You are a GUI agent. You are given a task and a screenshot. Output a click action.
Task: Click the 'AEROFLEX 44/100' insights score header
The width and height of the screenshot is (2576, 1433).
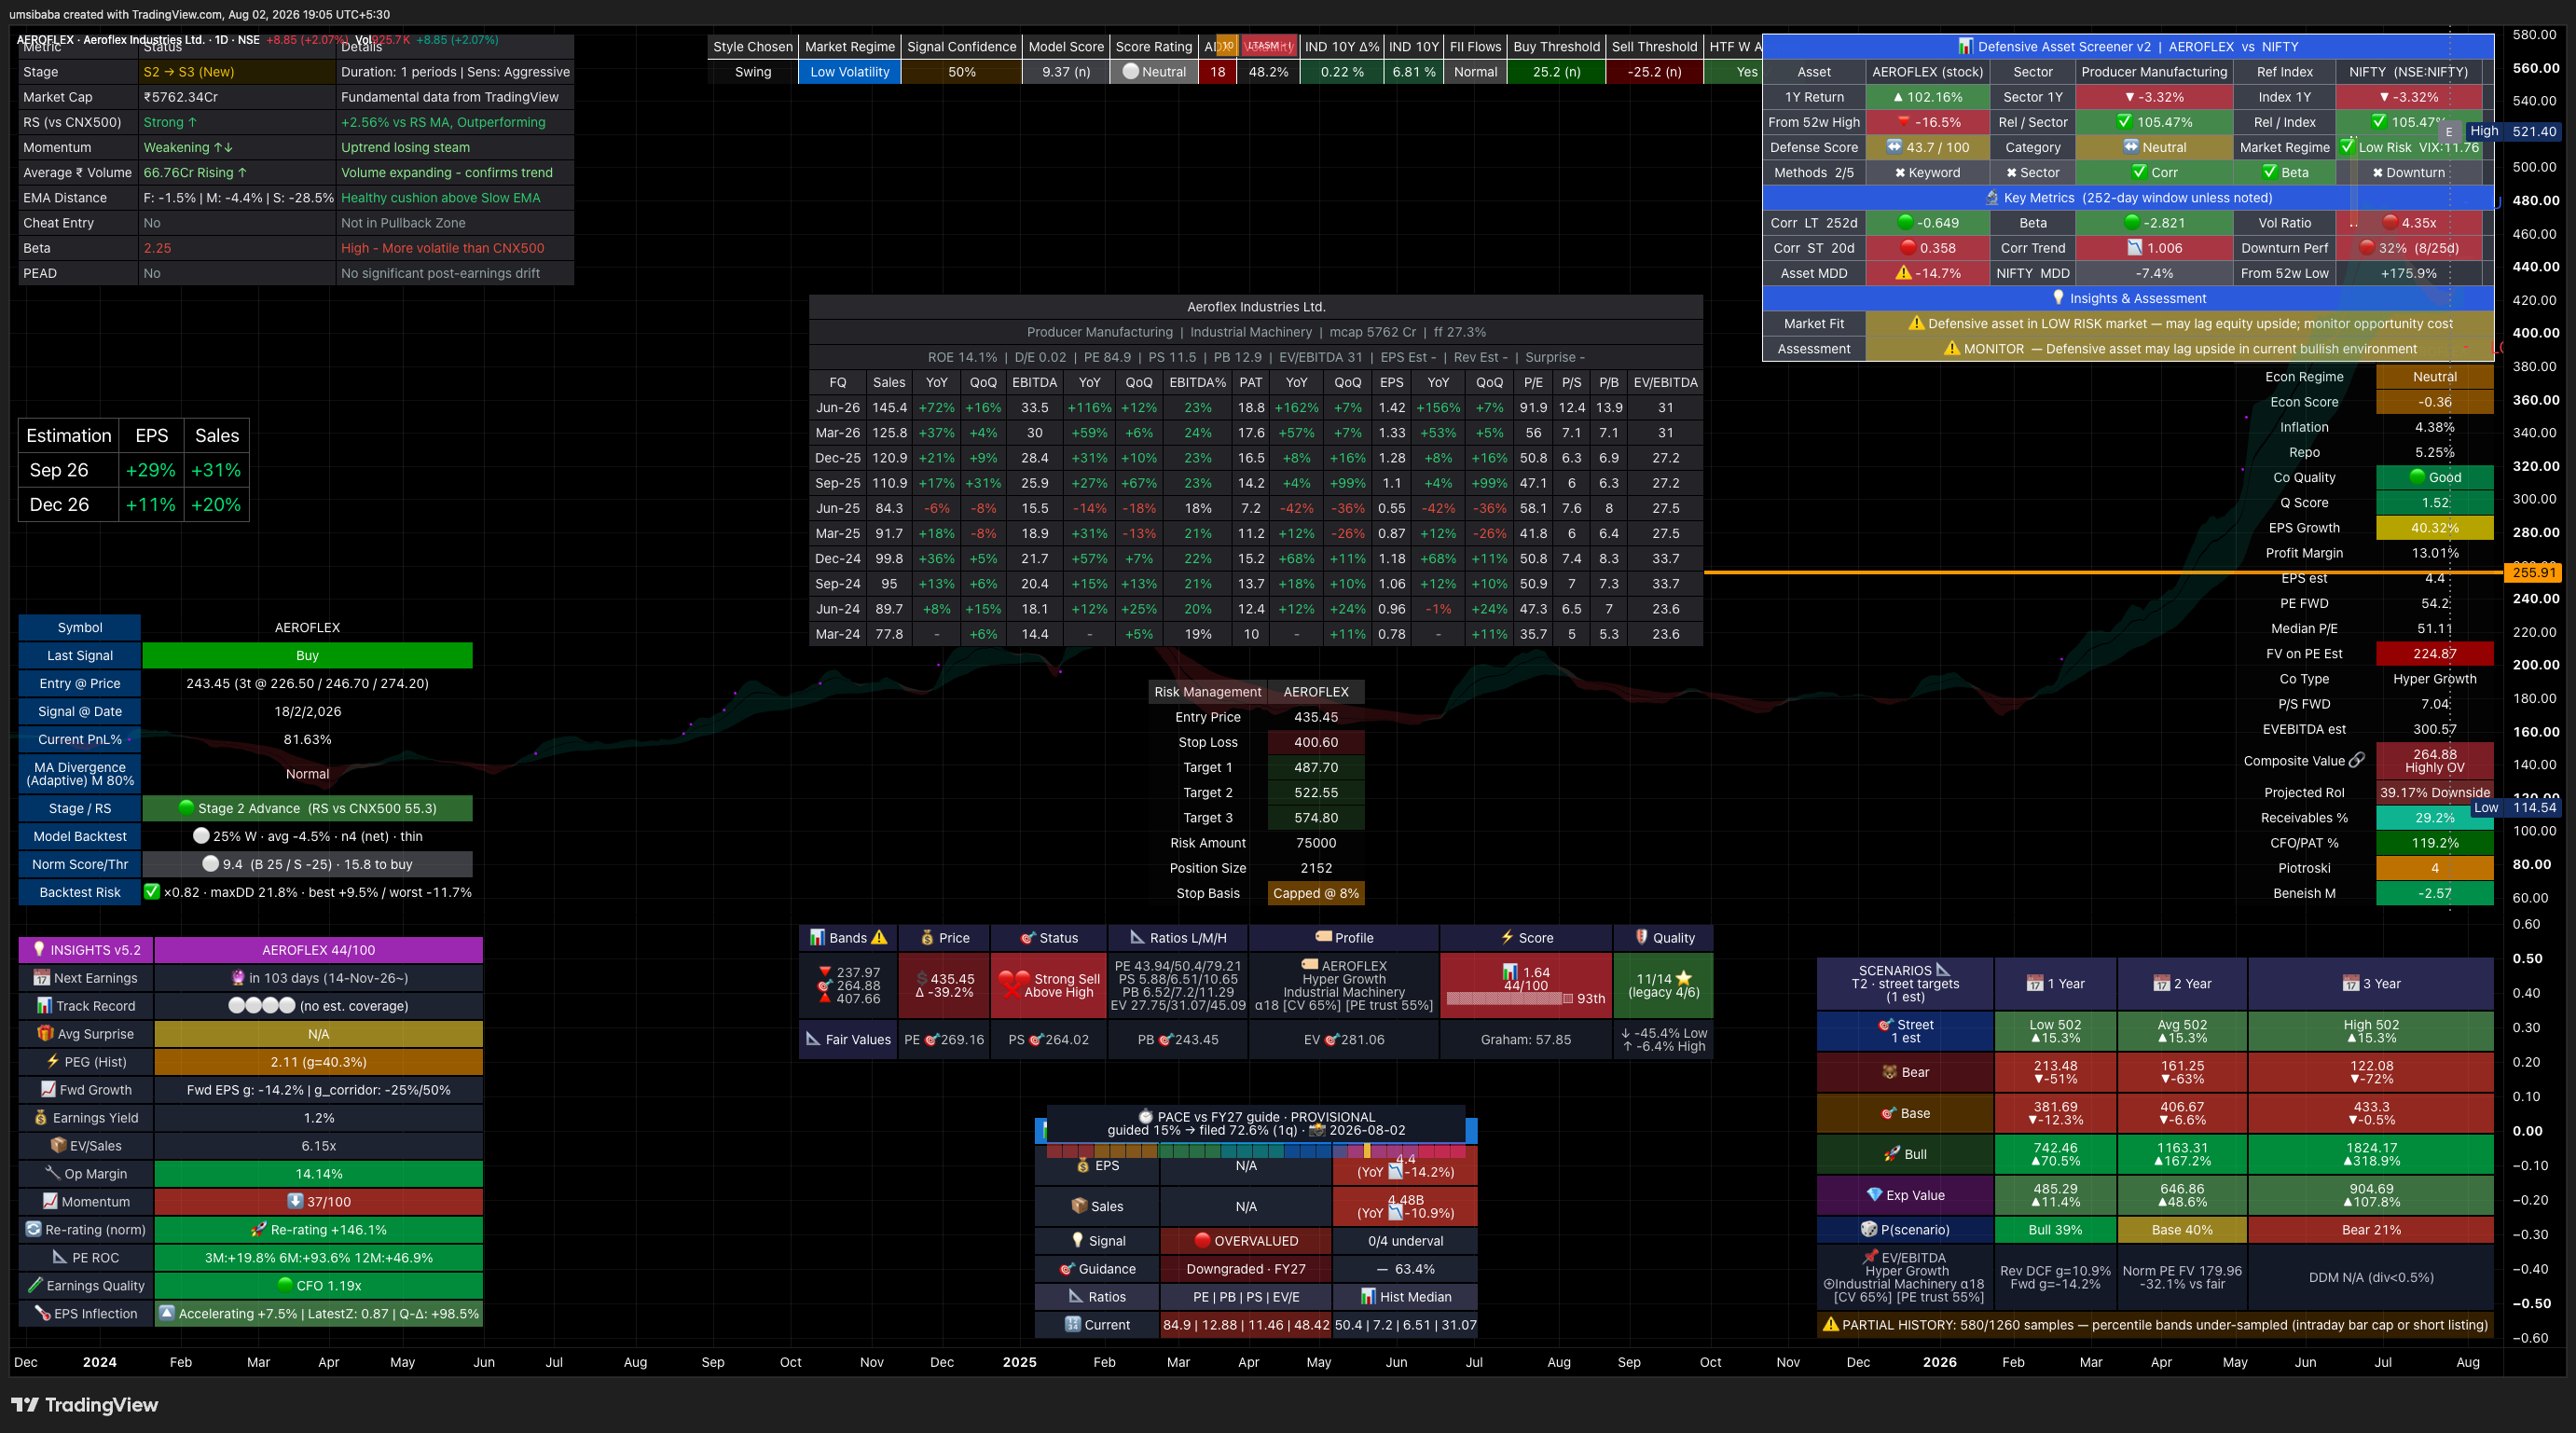[x=319, y=949]
